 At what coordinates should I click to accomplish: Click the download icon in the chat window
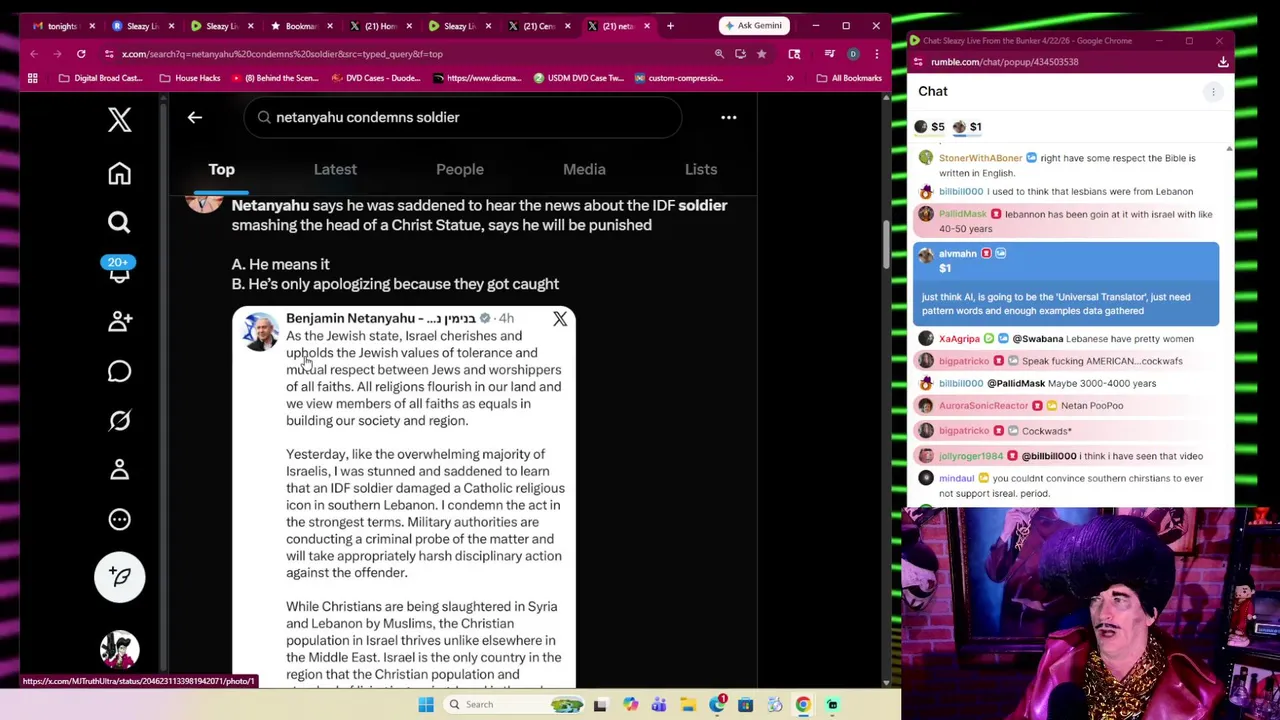tap(1223, 62)
